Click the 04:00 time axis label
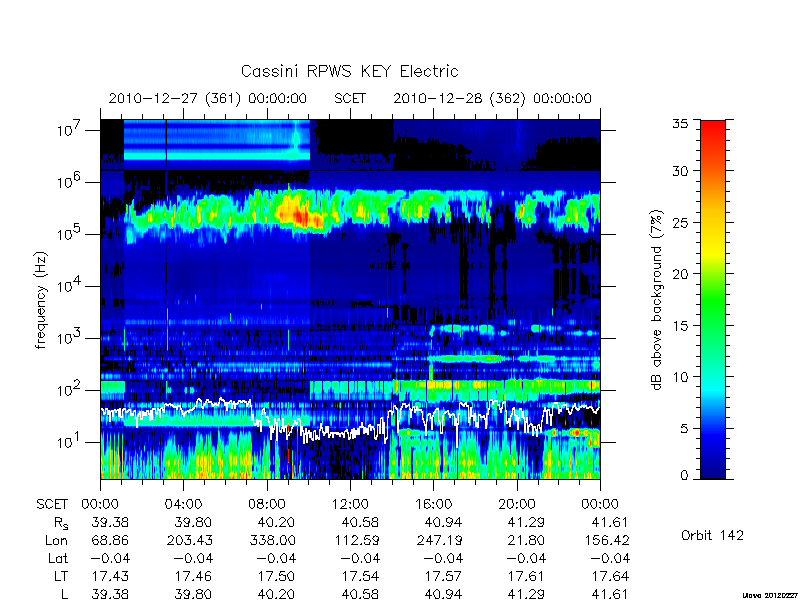 183,504
